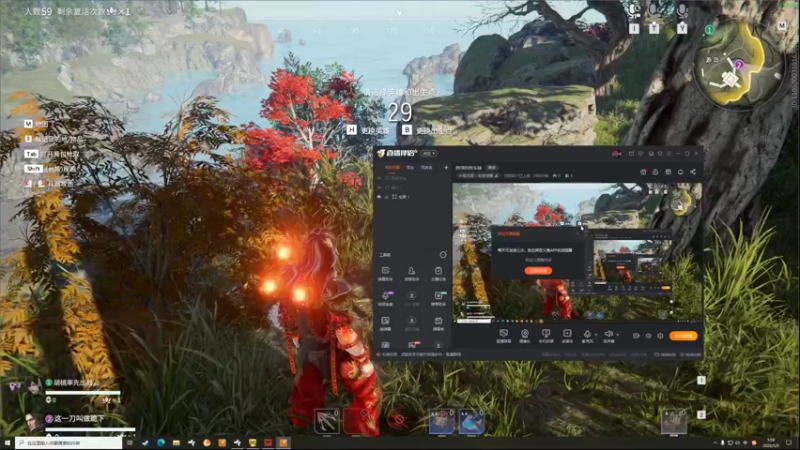Viewport: 800px width, 450px height.
Task: Mute the speaker in the bottom toolbar
Action: pos(609,335)
